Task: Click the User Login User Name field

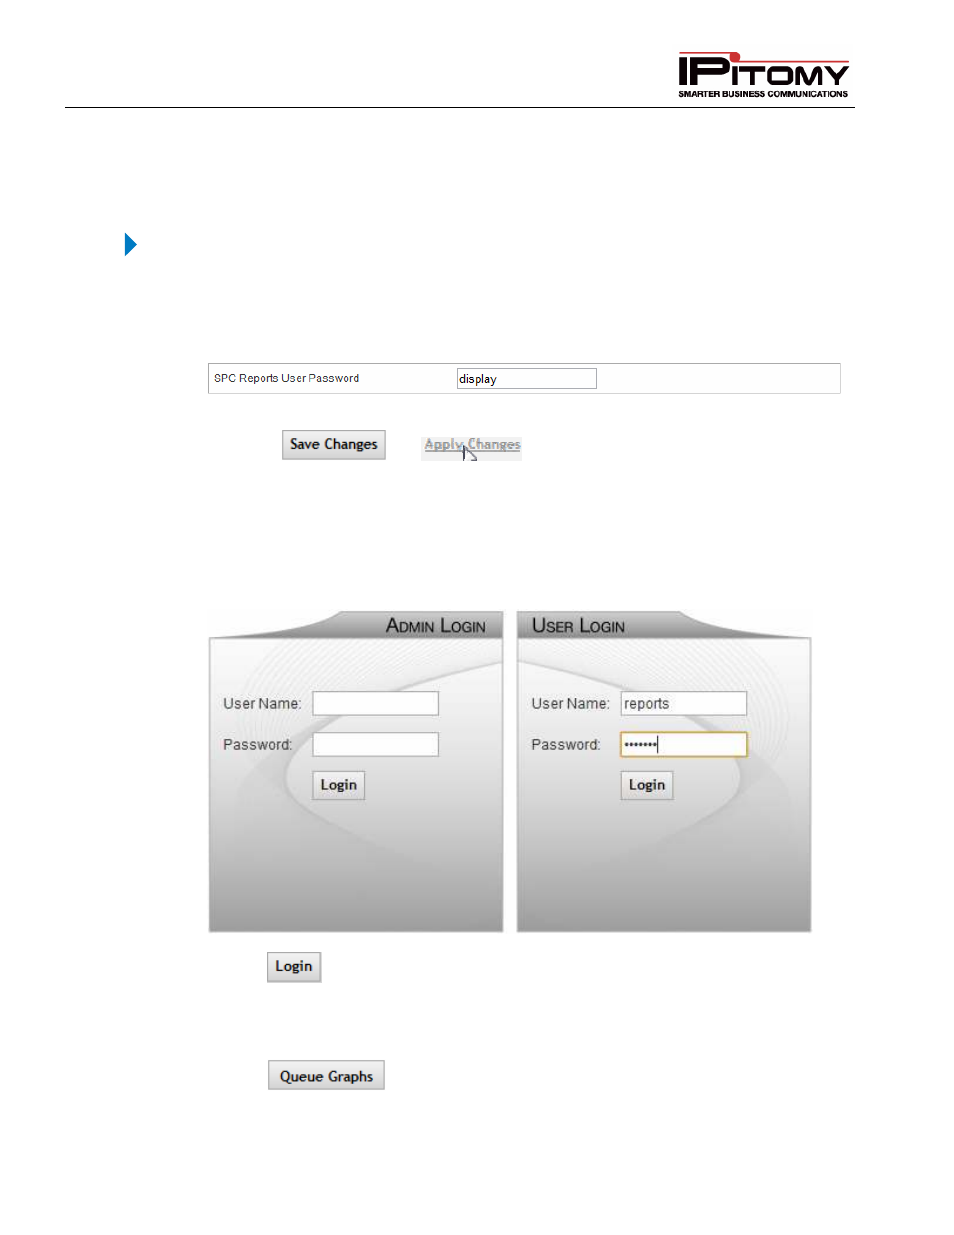Action: pyautogui.click(x=683, y=703)
